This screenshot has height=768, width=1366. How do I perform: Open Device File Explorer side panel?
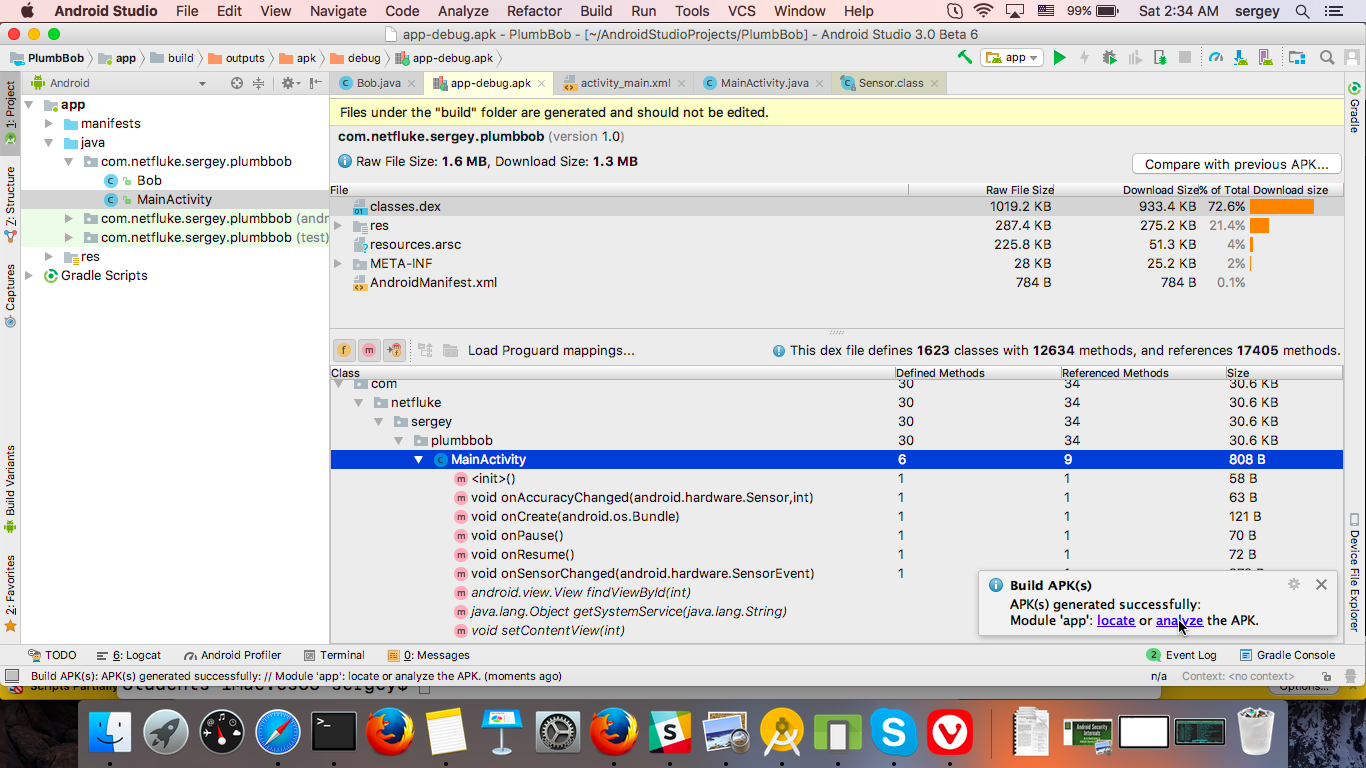(1355, 573)
